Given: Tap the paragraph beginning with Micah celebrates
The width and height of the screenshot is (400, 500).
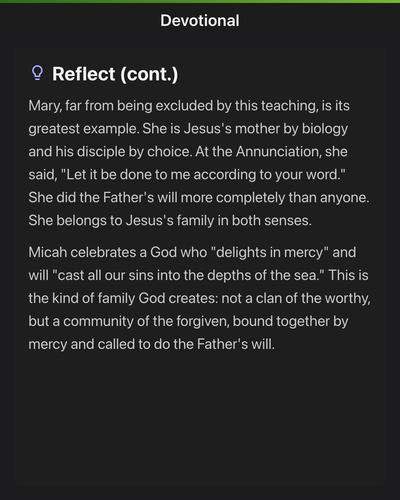Looking at the screenshot, I should click(x=199, y=298).
